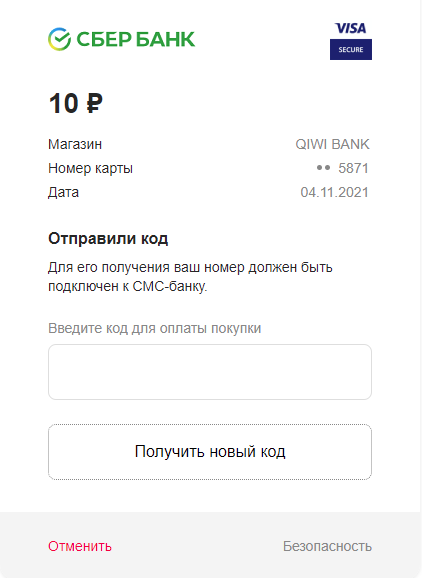Click the Введите код для оплаты покупки label
The width and height of the screenshot is (422, 578).
point(154,328)
